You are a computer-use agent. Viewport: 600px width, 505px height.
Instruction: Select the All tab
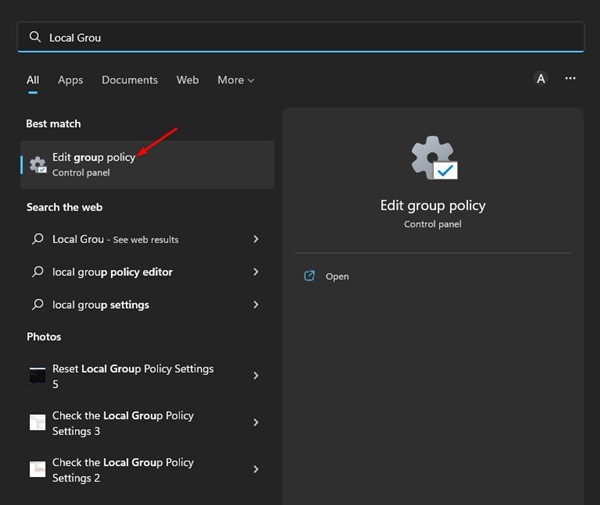tap(33, 80)
